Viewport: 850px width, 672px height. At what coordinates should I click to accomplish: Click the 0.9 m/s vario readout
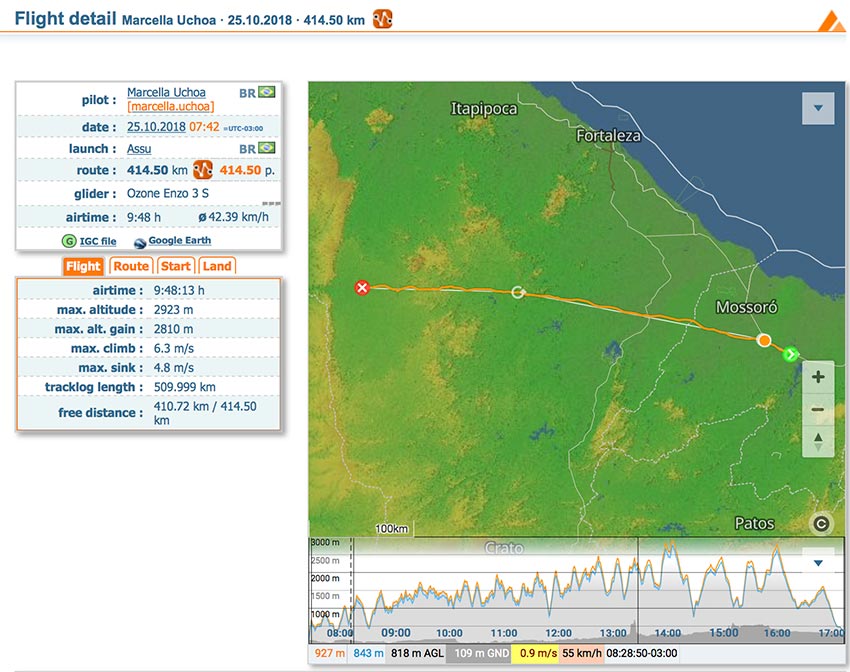[537, 653]
